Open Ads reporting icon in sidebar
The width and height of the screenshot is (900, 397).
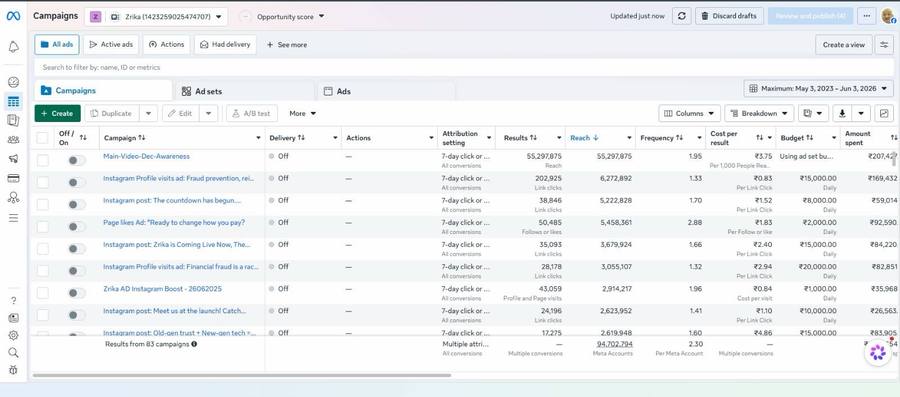click(x=13, y=120)
